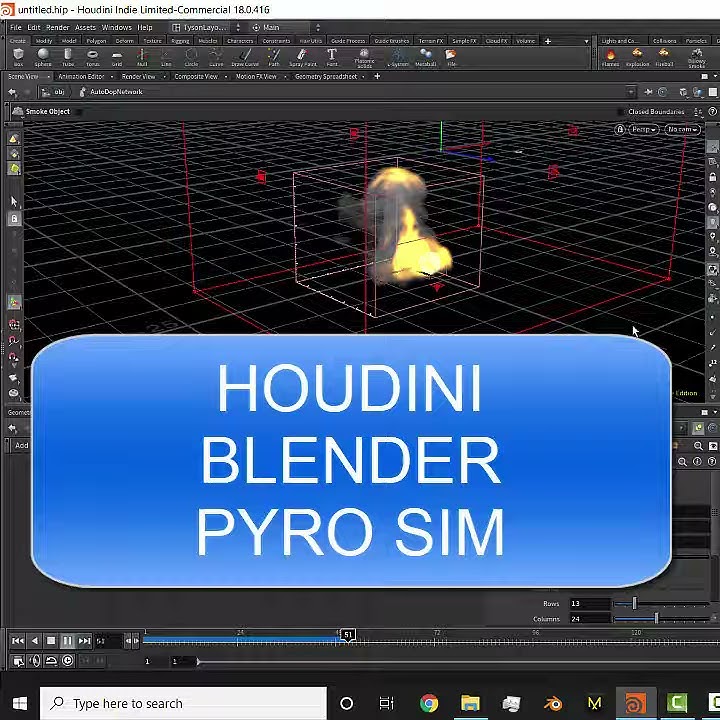
Task: Open the Collisions shelf tab
Action: pyautogui.click(x=664, y=41)
